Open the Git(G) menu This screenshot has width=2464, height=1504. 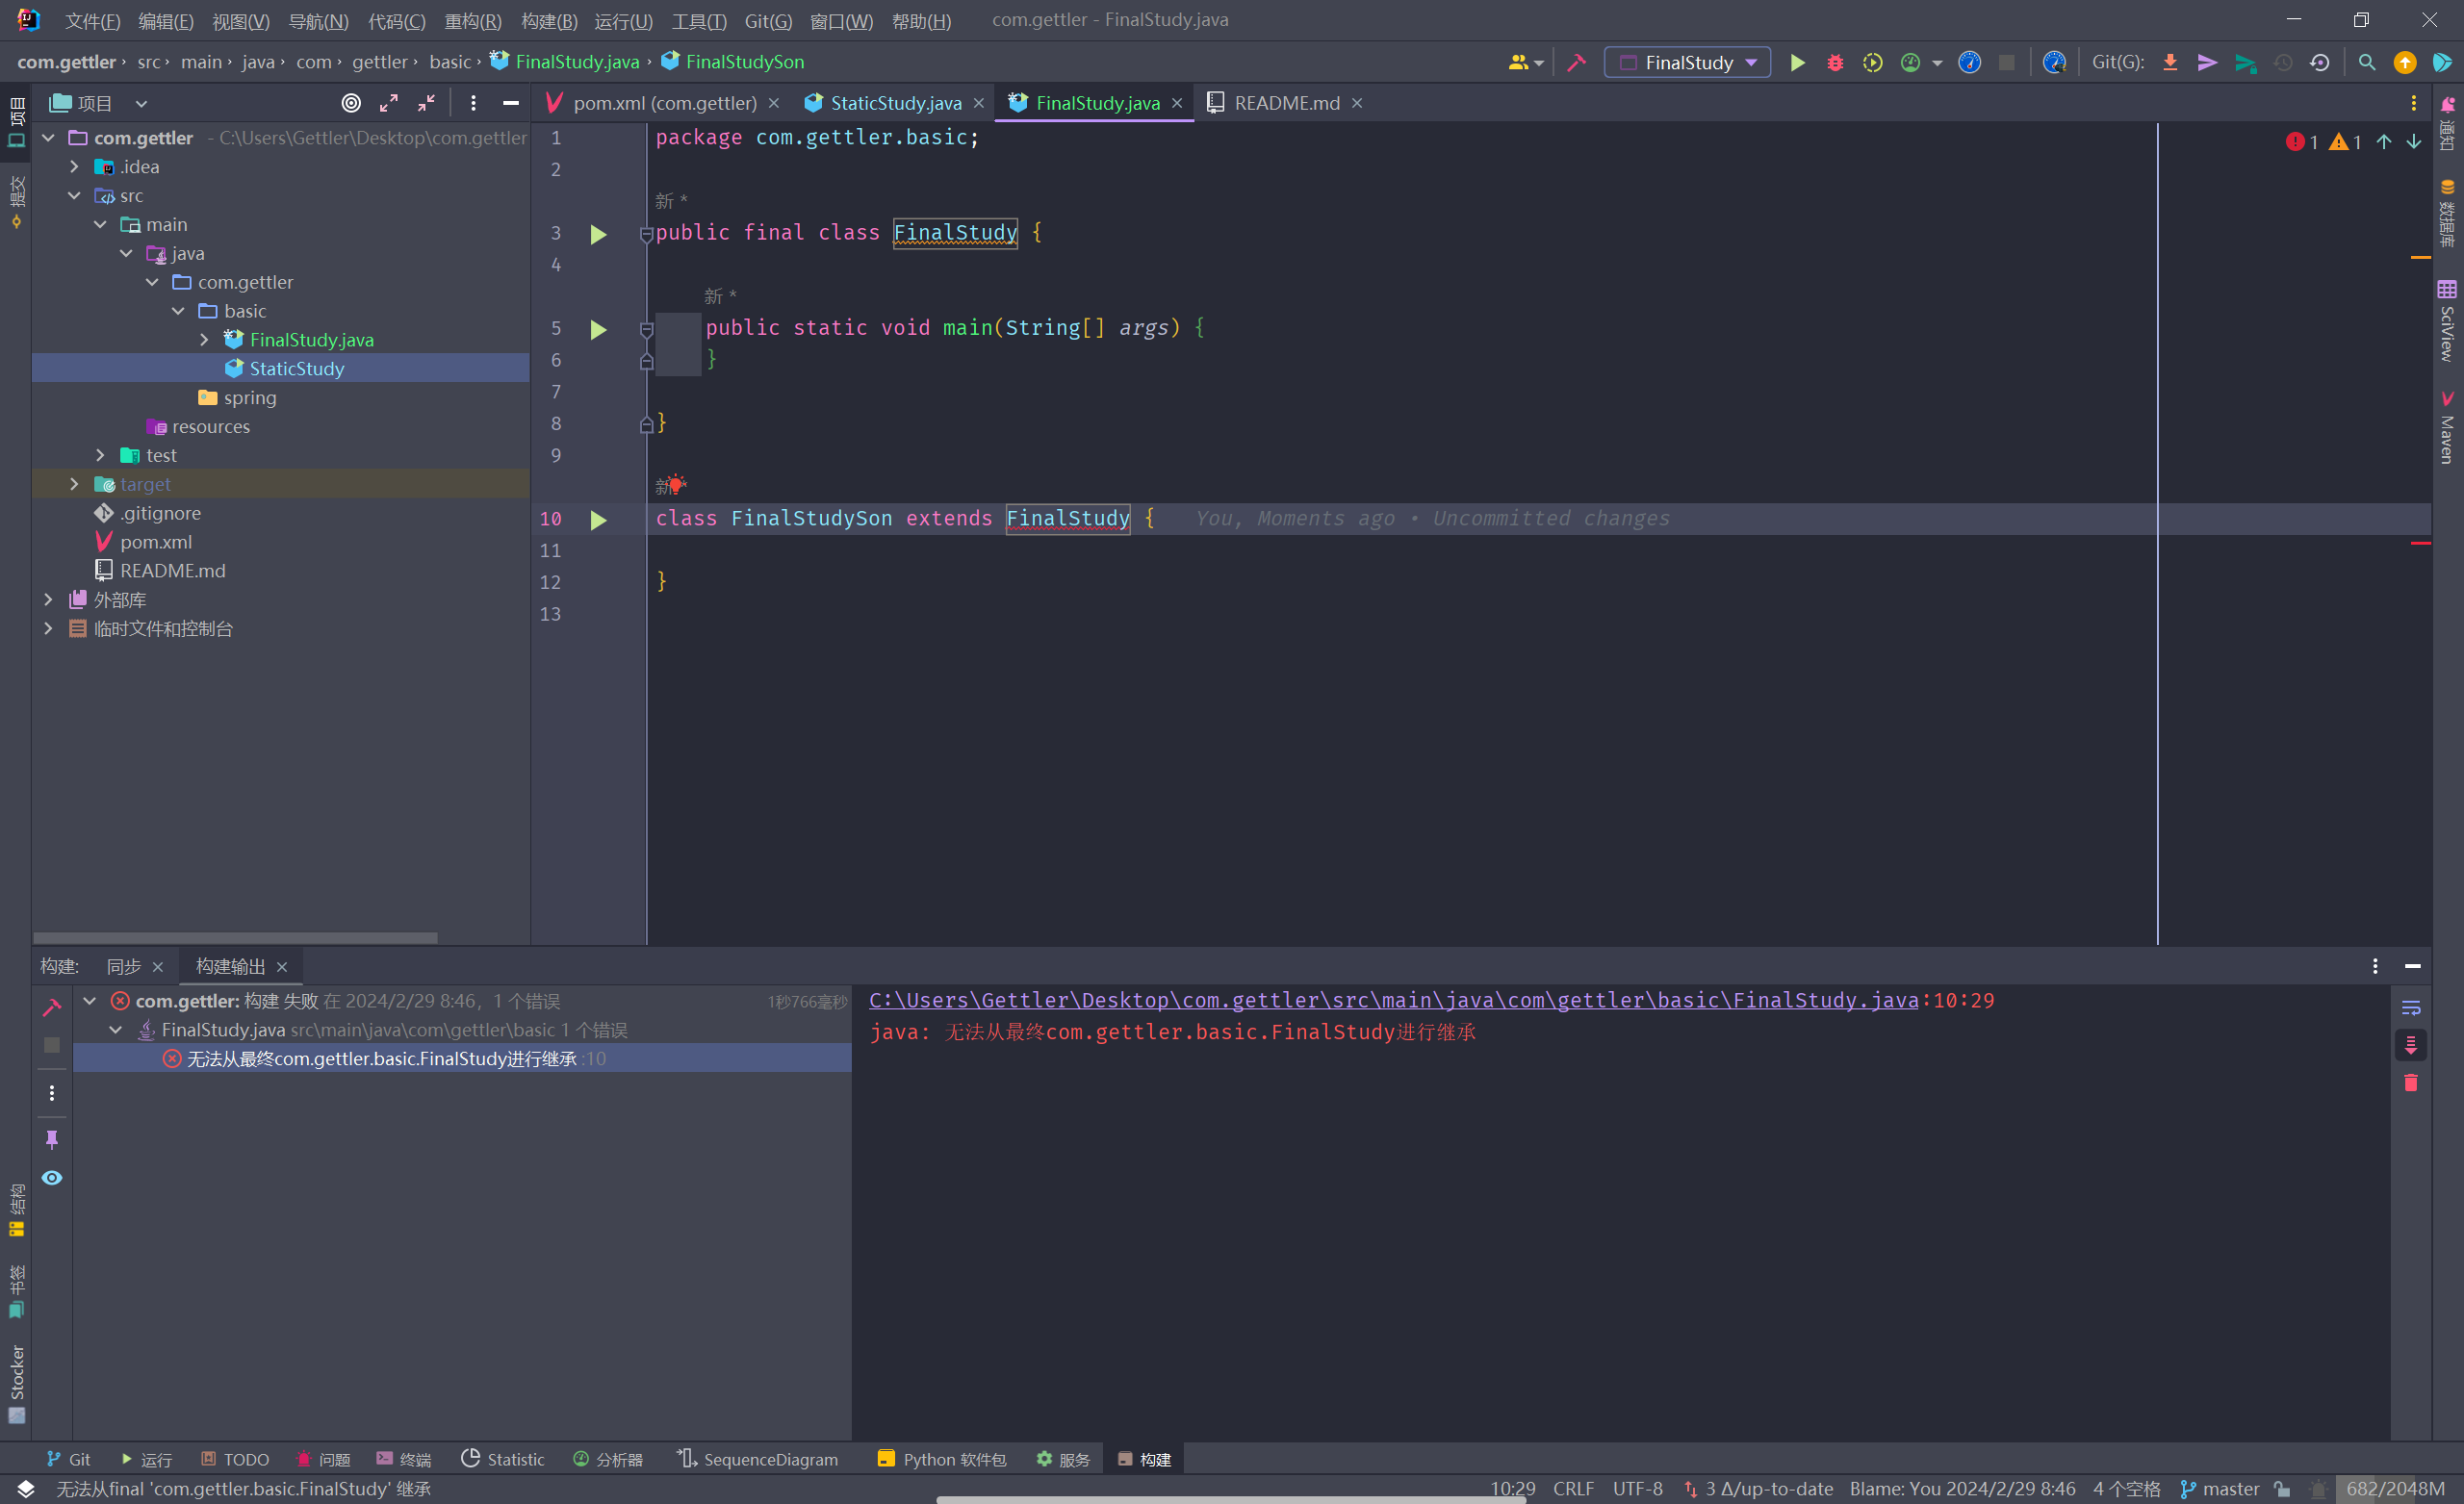point(767,21)
